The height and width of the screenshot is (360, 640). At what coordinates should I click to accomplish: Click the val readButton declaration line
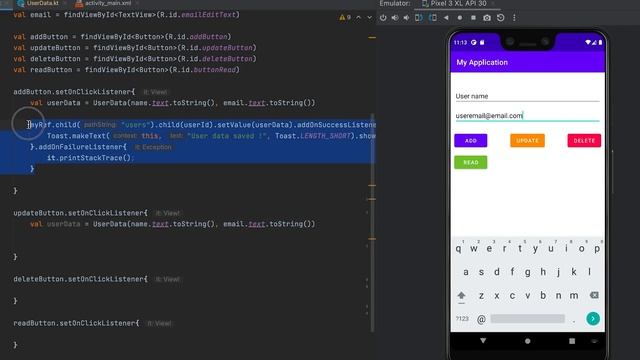tap(127, 70)
